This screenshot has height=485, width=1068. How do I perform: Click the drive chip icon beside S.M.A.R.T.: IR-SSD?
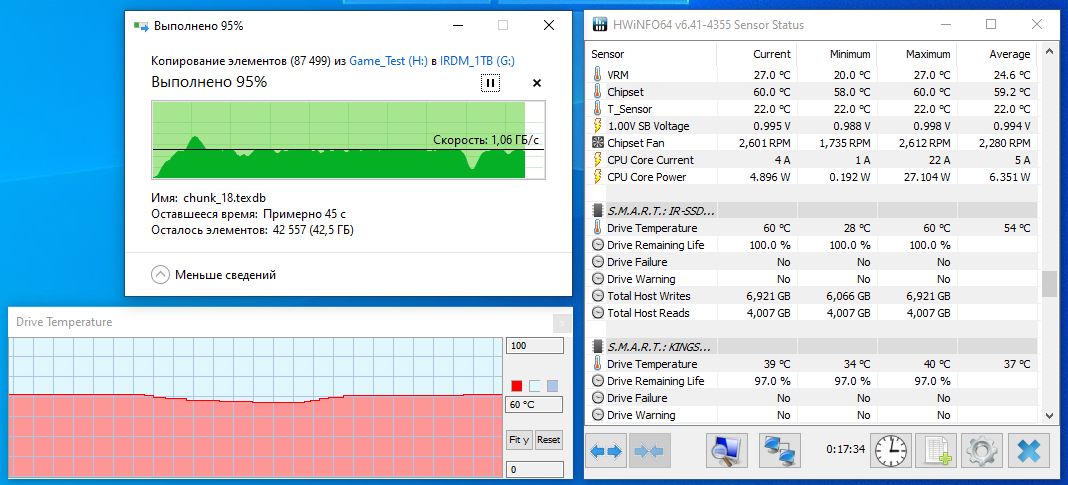click(x=597, y=210)
